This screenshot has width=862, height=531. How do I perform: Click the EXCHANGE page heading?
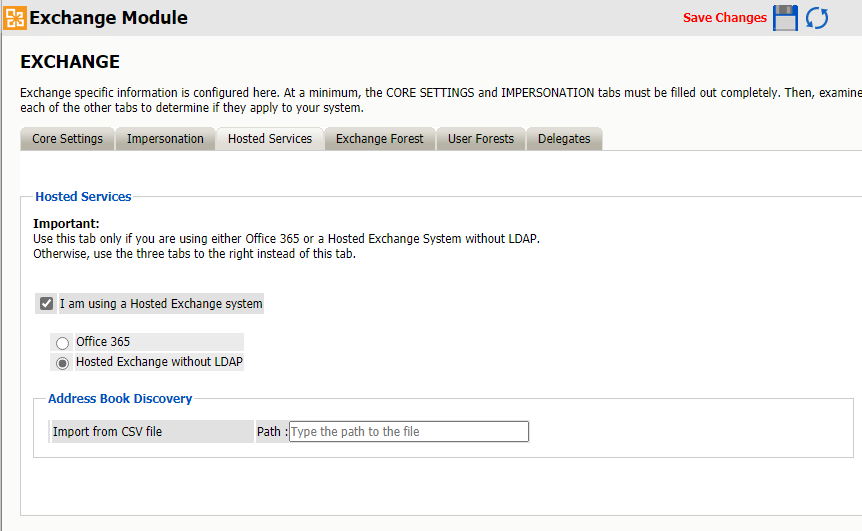(x=70, y=62)
